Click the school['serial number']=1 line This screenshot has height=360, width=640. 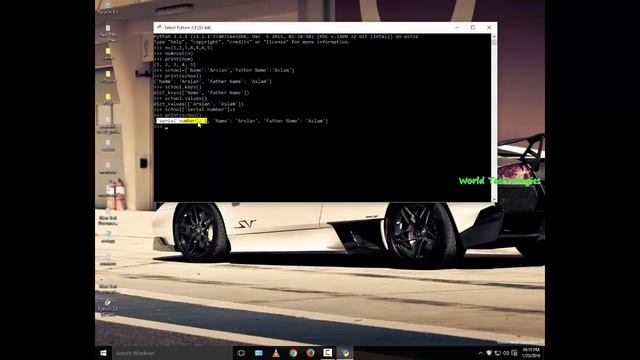[195, 110]
